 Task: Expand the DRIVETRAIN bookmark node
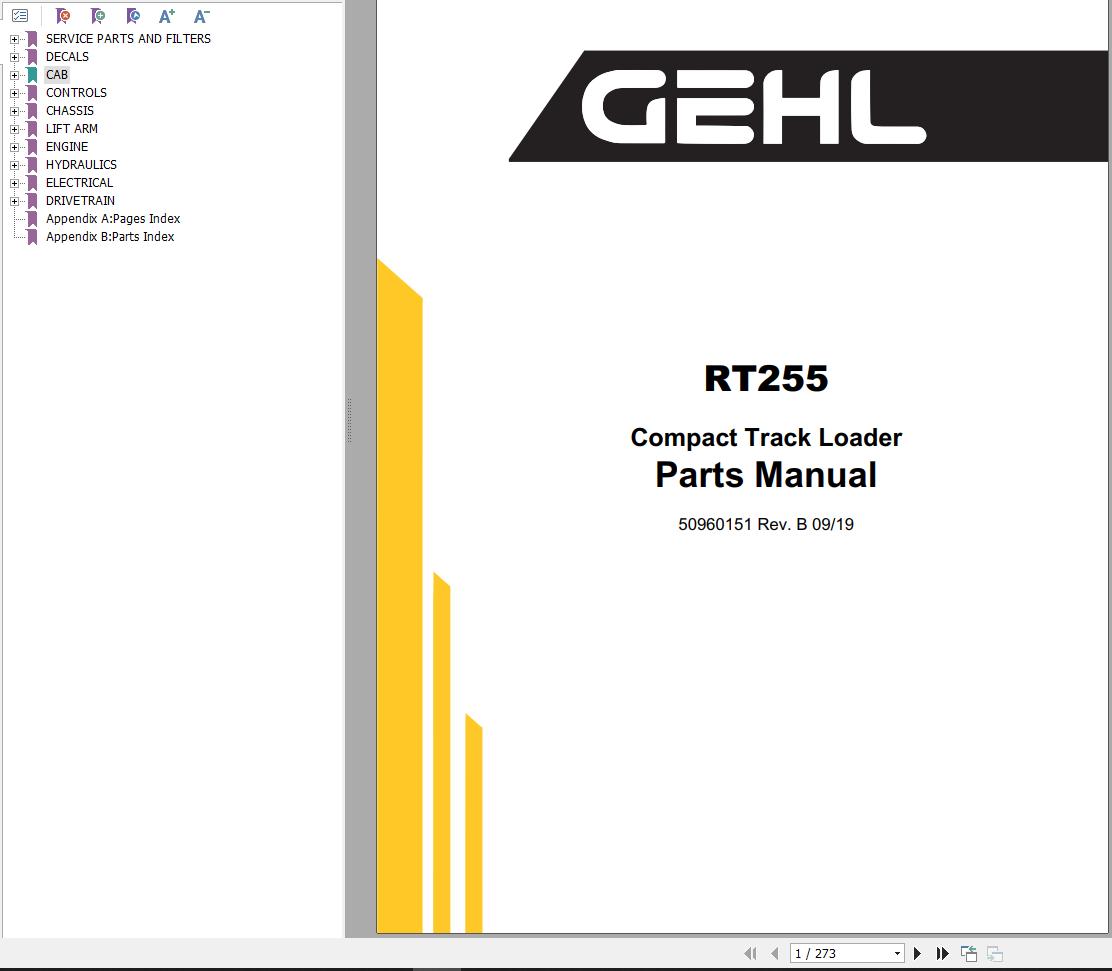point(14,201)
